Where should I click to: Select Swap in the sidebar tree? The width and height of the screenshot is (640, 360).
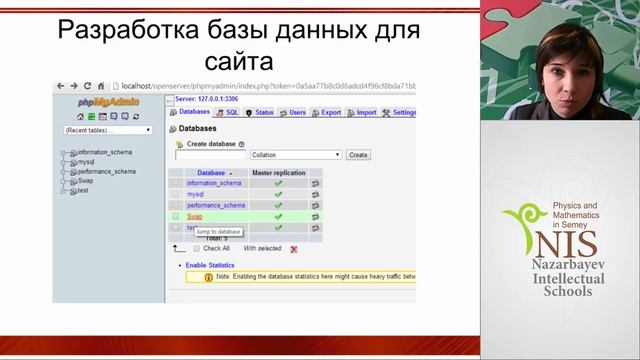pyautogui.click(x=85, y=181)
